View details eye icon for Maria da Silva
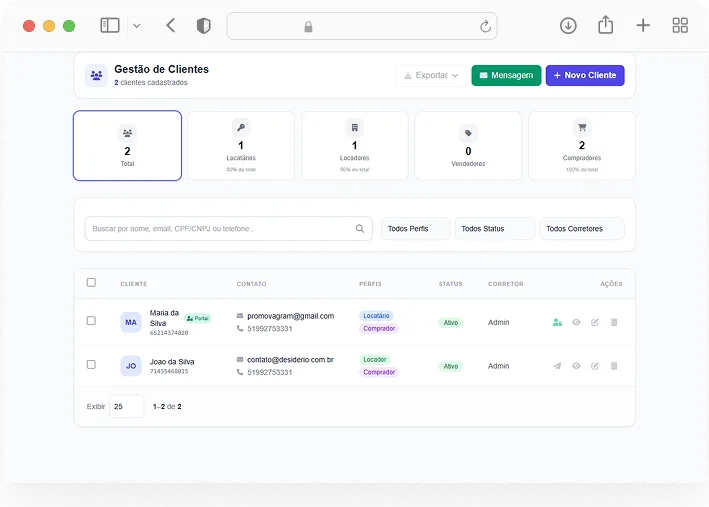Image resolution: width=709 pixels, height=507 pixels. click(576, 322)
